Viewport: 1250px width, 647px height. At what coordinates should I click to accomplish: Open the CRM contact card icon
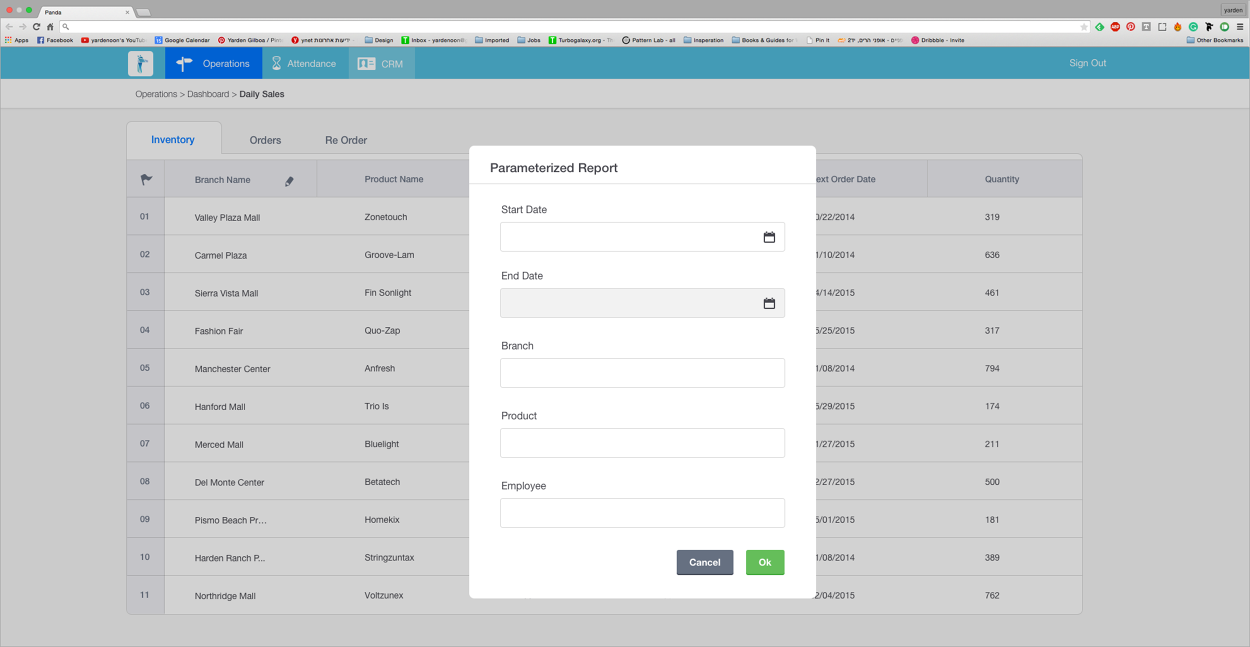(368, 62)
